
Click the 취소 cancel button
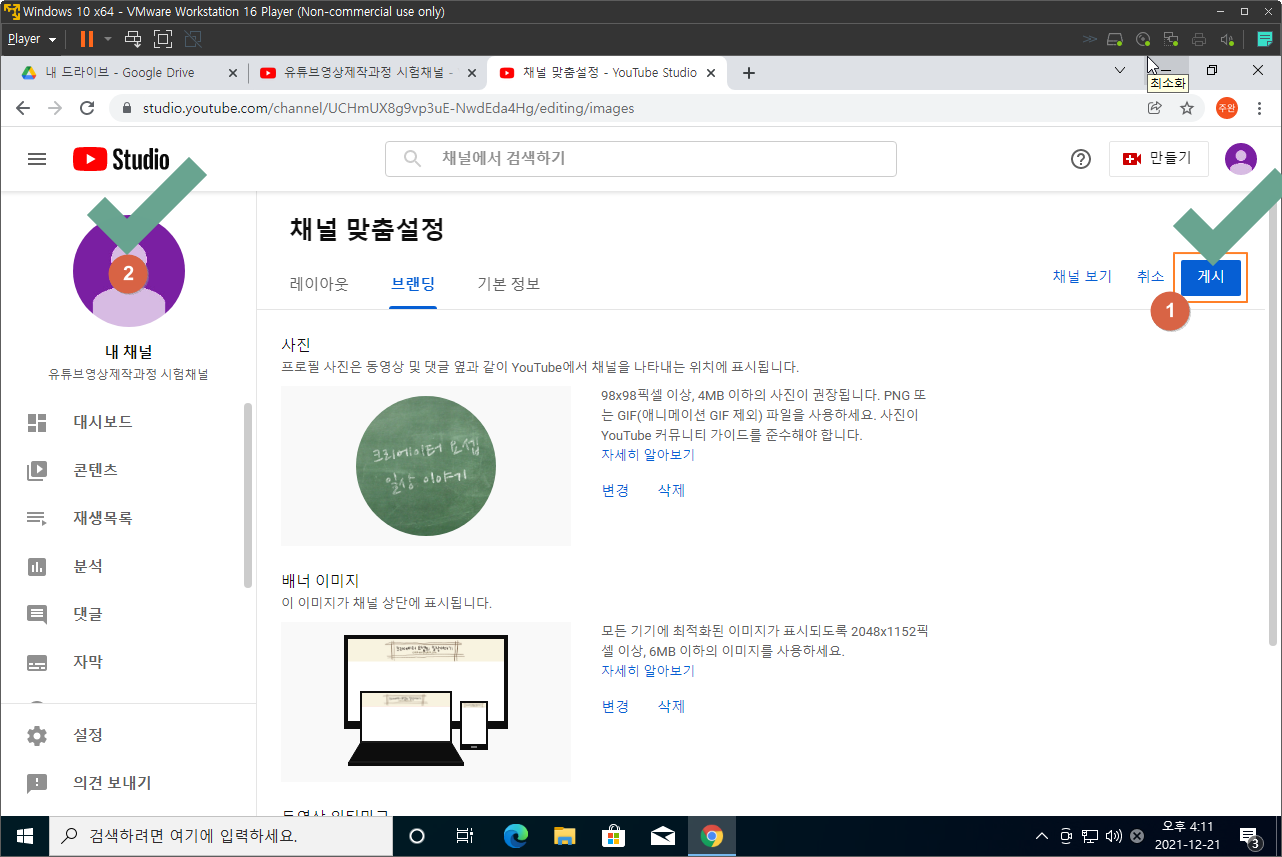coord(1151,277)
